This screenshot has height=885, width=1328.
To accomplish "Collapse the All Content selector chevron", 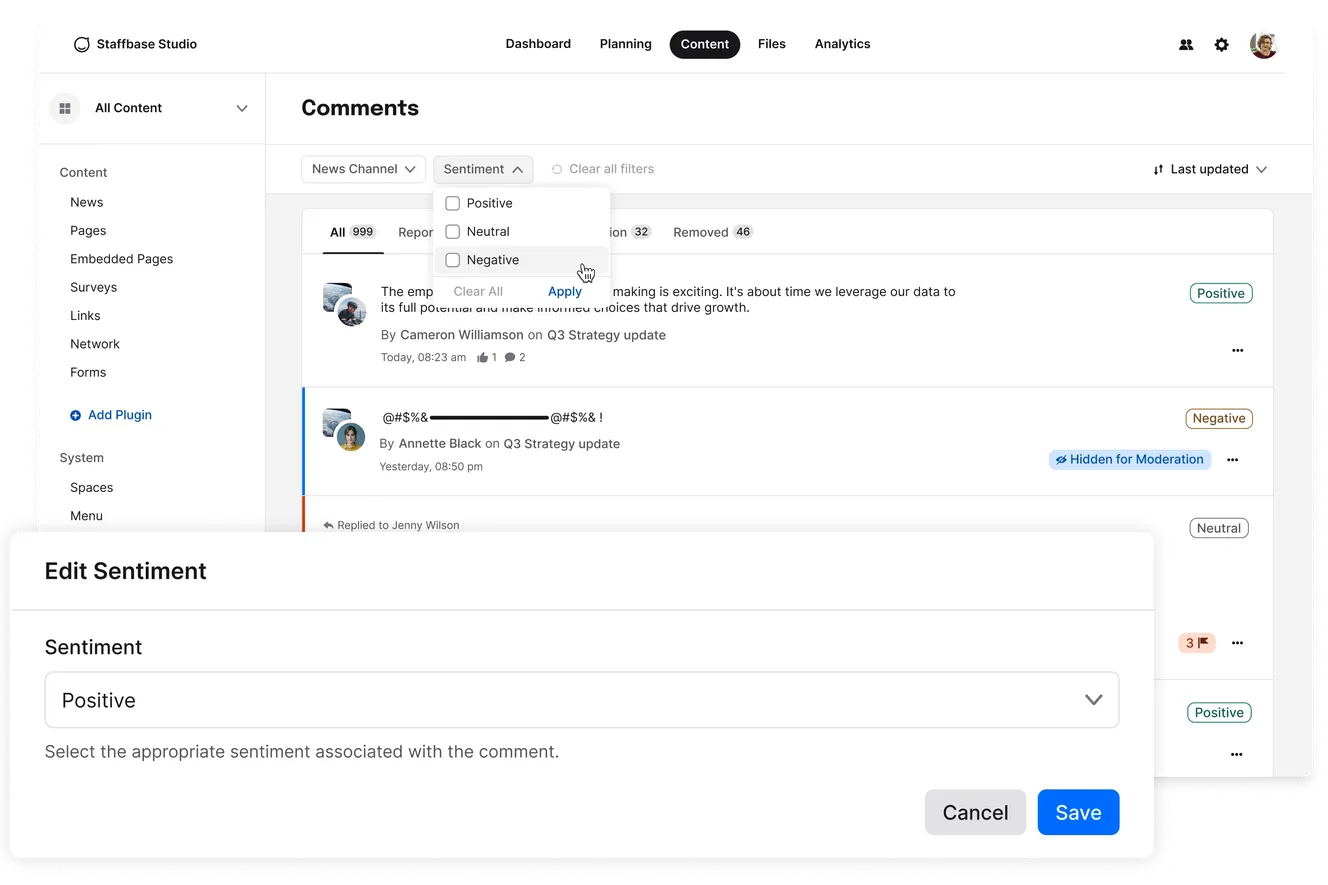I will [240, 108].
